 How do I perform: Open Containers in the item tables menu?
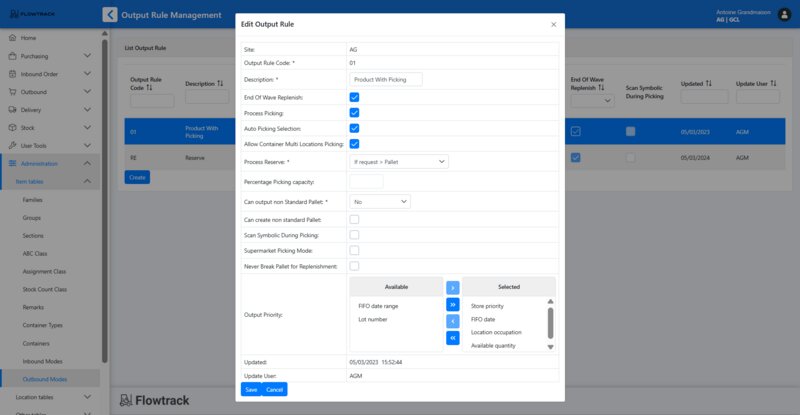pos(37,343)
